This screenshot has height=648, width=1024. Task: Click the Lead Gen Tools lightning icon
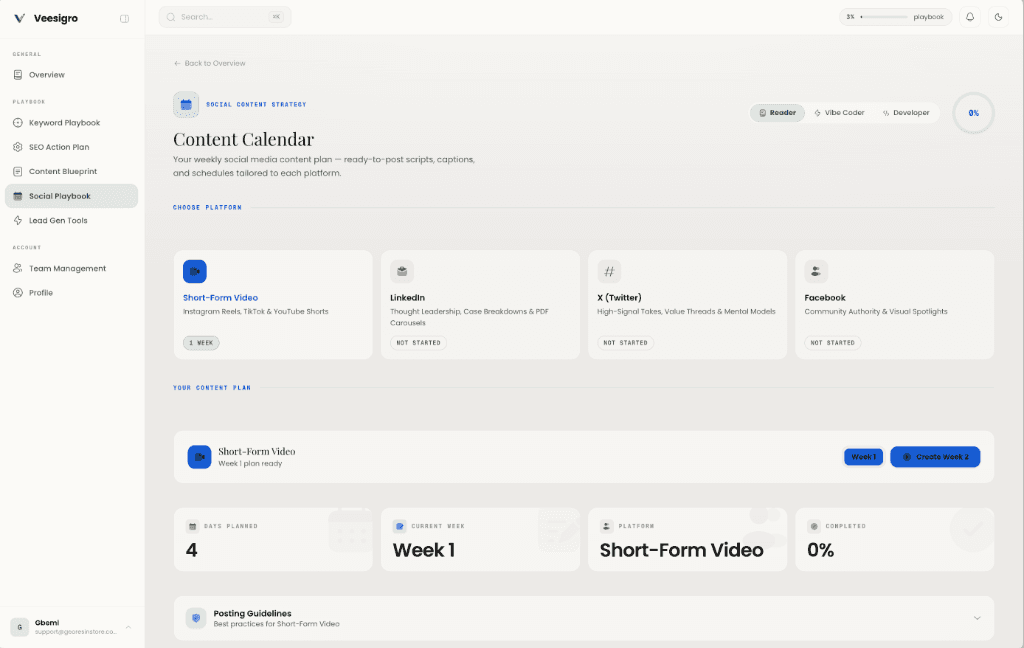pos(18,220)
